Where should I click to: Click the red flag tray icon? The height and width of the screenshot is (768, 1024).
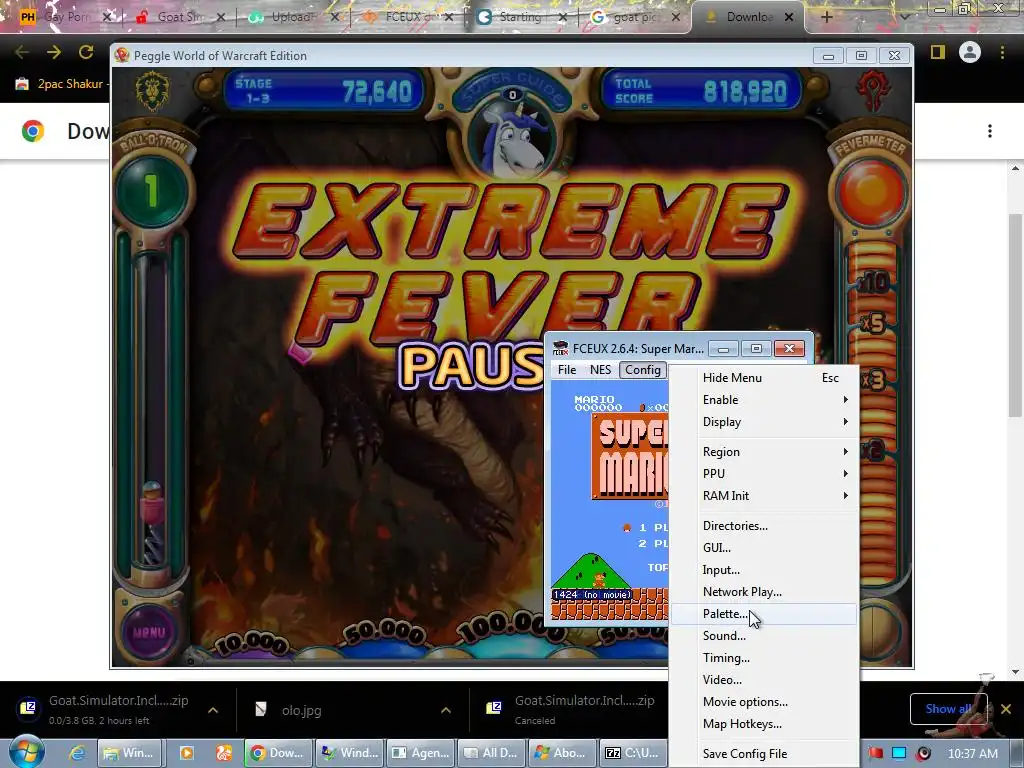[876, 753]
